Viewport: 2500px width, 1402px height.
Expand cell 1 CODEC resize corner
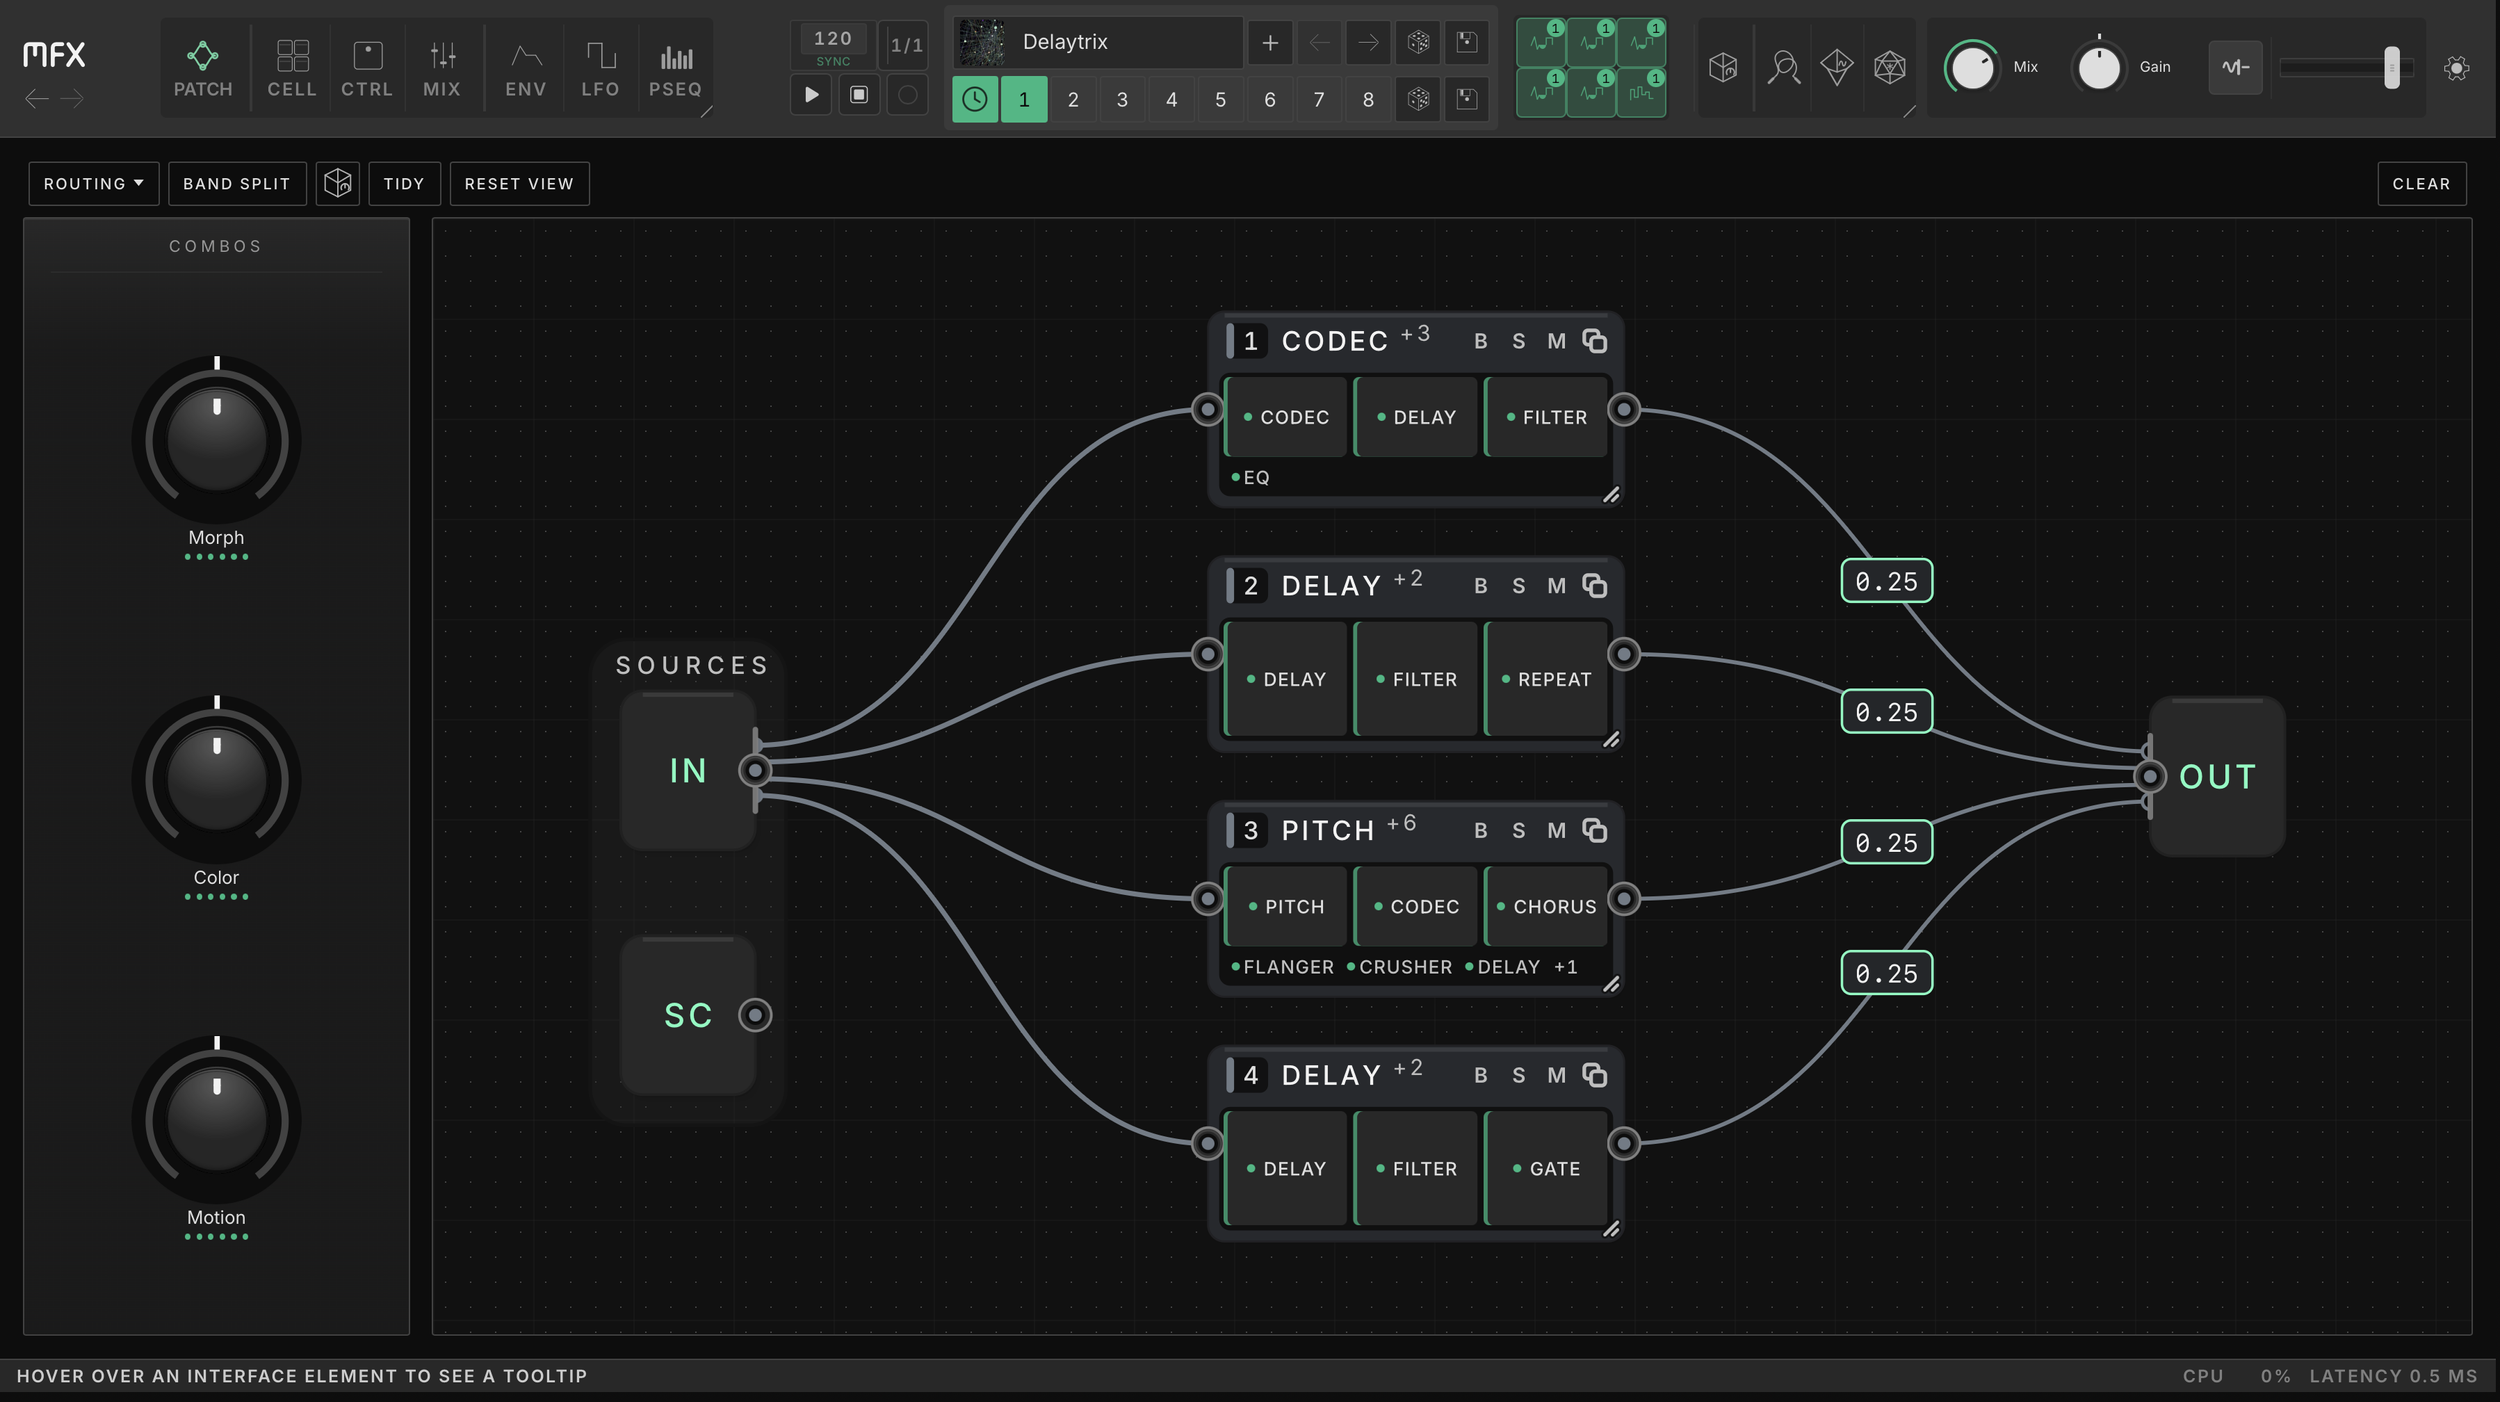pos(1611,495)
